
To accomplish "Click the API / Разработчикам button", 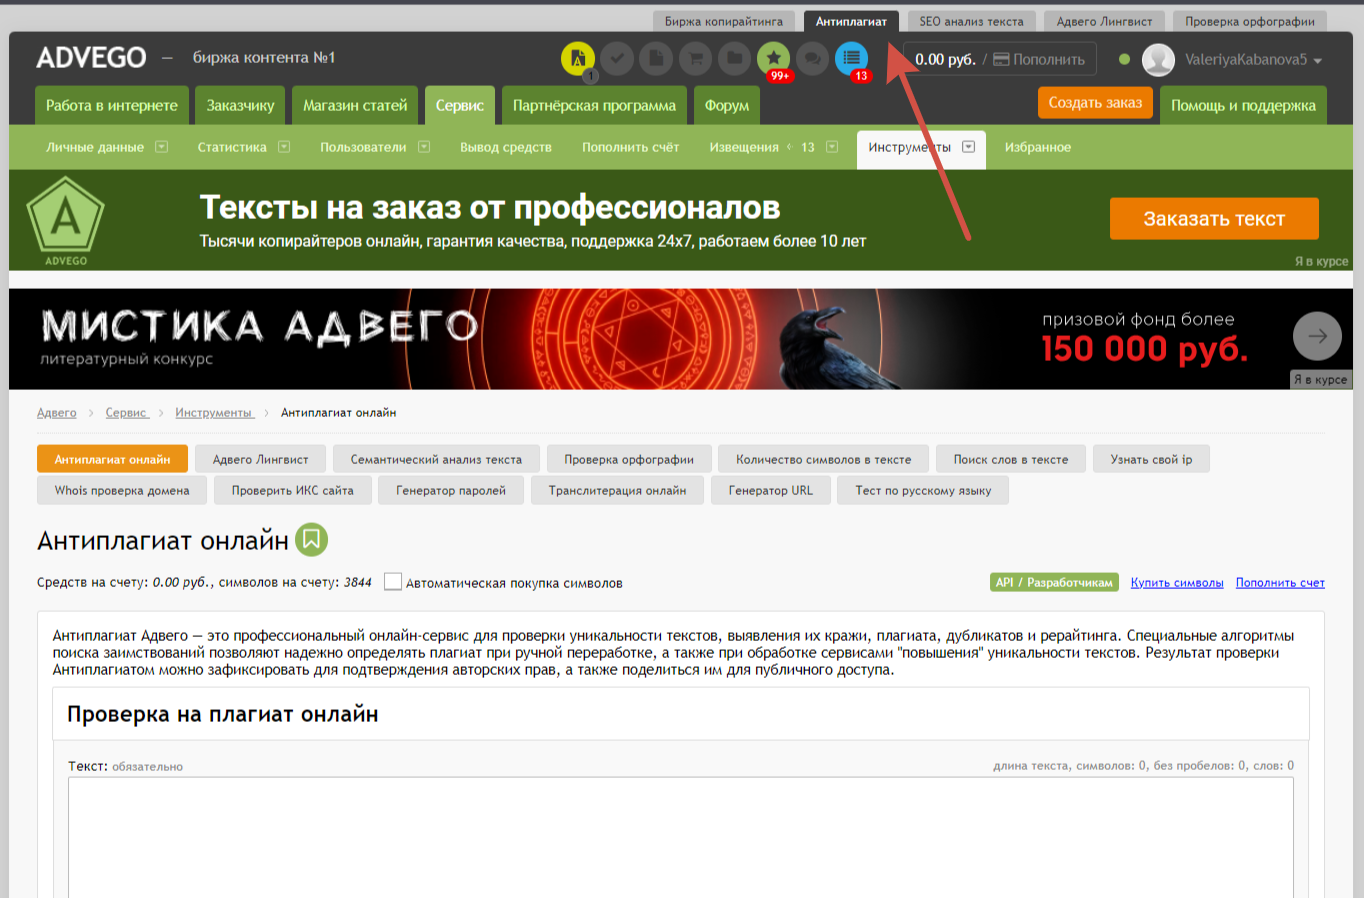I will tap(1054, 582).
